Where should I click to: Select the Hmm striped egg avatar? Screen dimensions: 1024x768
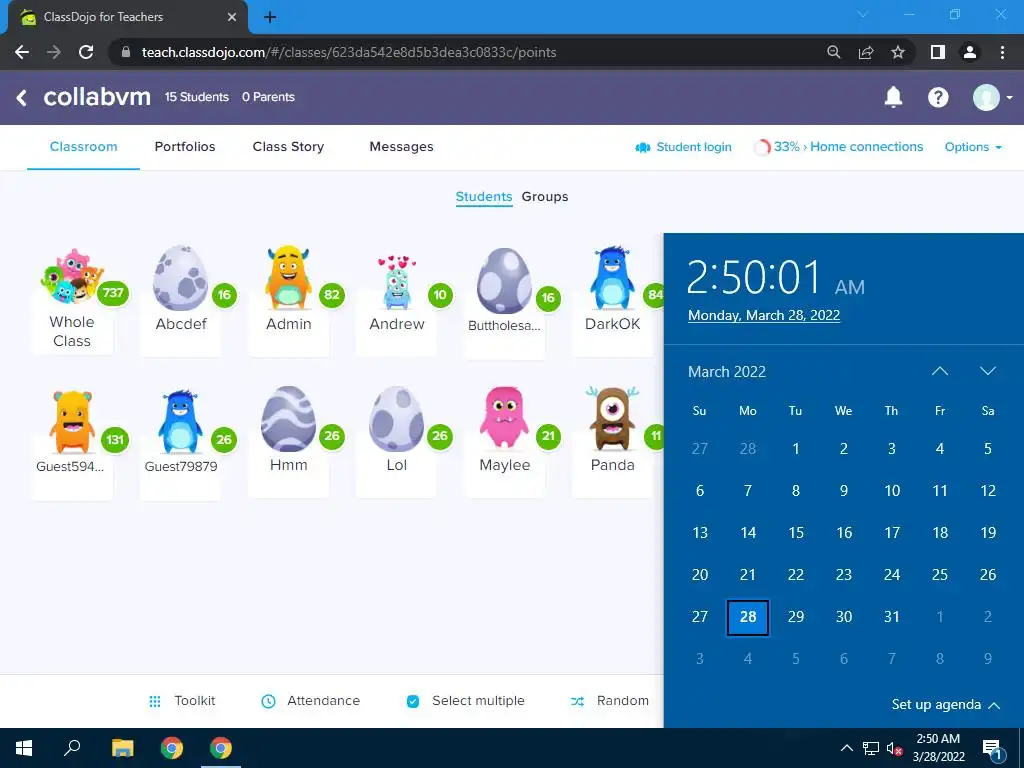[288, 419]
